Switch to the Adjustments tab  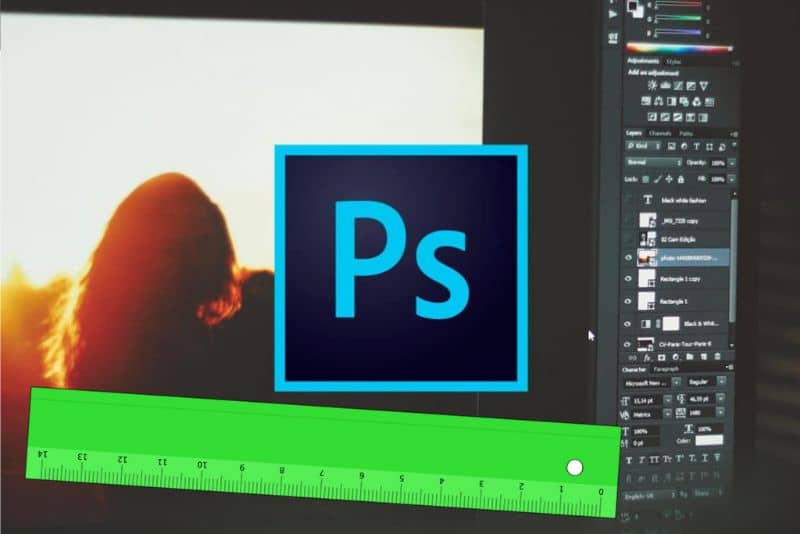643,61
